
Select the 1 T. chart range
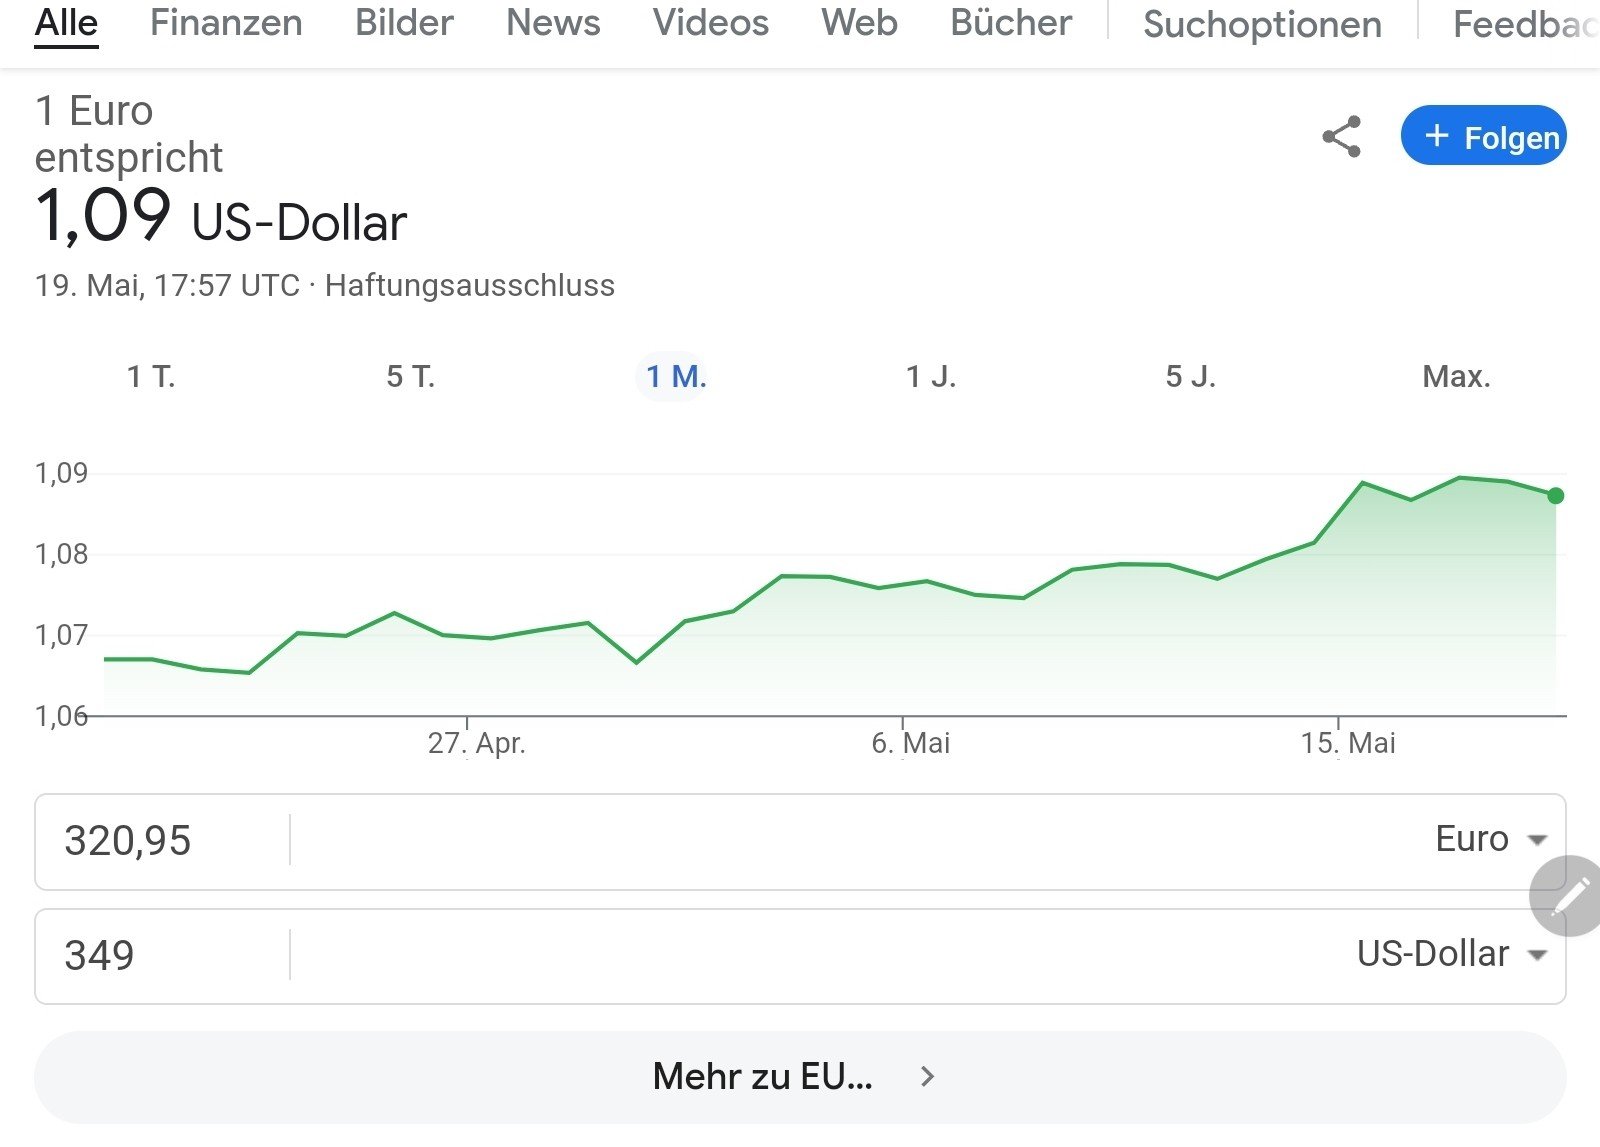(x=151, y=377)
